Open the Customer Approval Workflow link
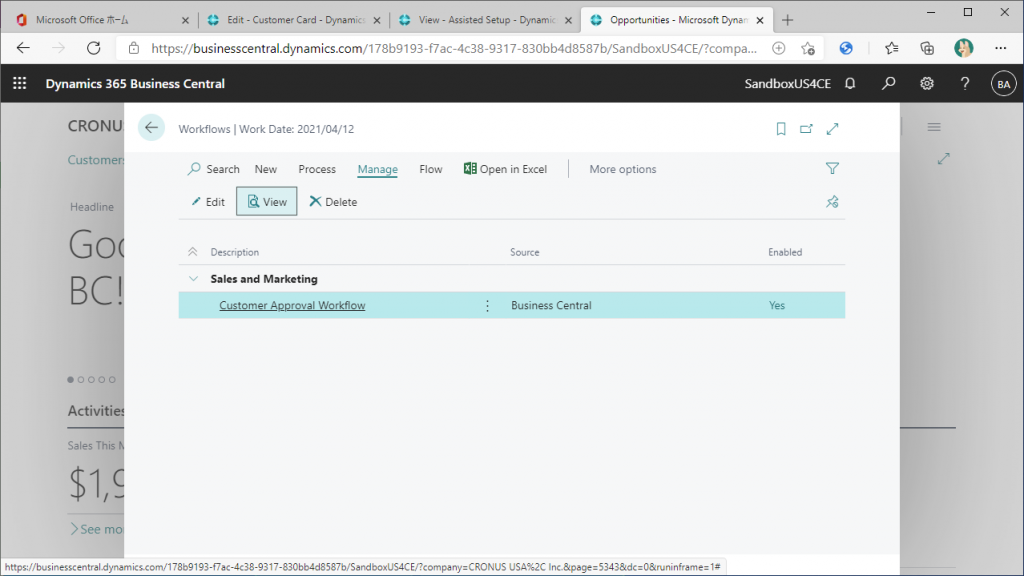The height and width of the screenshot is (576, 1024). pos(292,306)
